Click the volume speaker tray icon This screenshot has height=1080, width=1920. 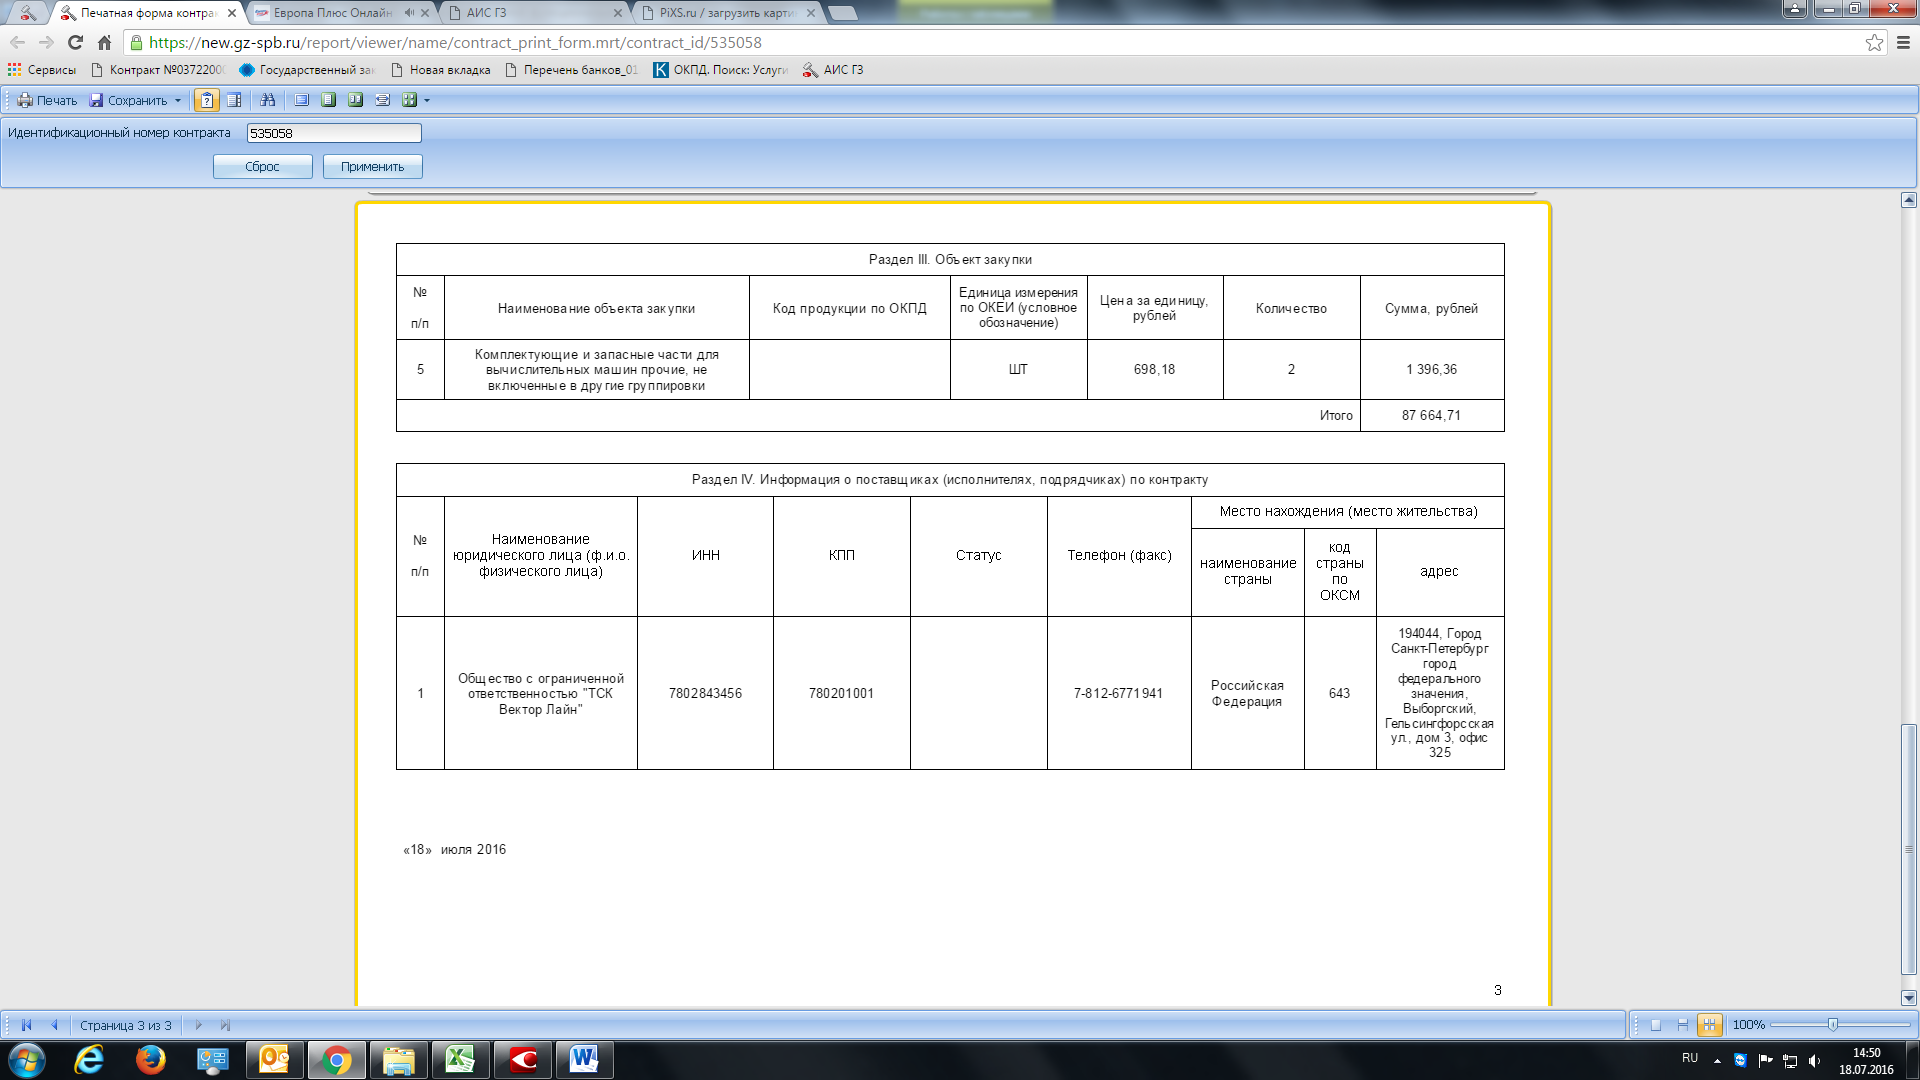pos(1814,1060)
